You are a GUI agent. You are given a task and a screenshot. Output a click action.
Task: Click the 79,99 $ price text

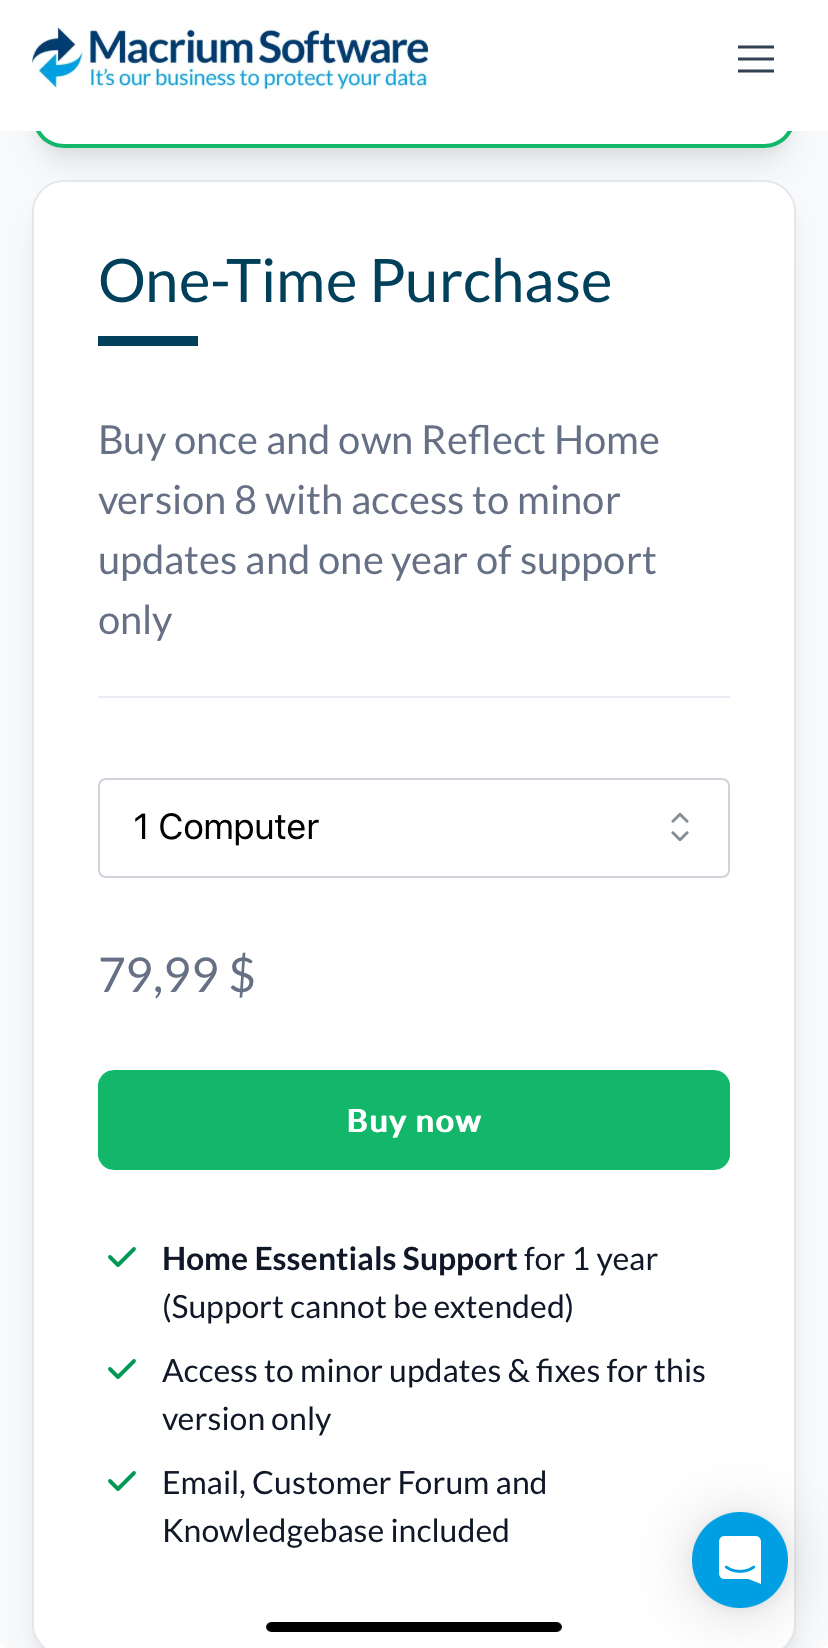(x=177, y=975)
